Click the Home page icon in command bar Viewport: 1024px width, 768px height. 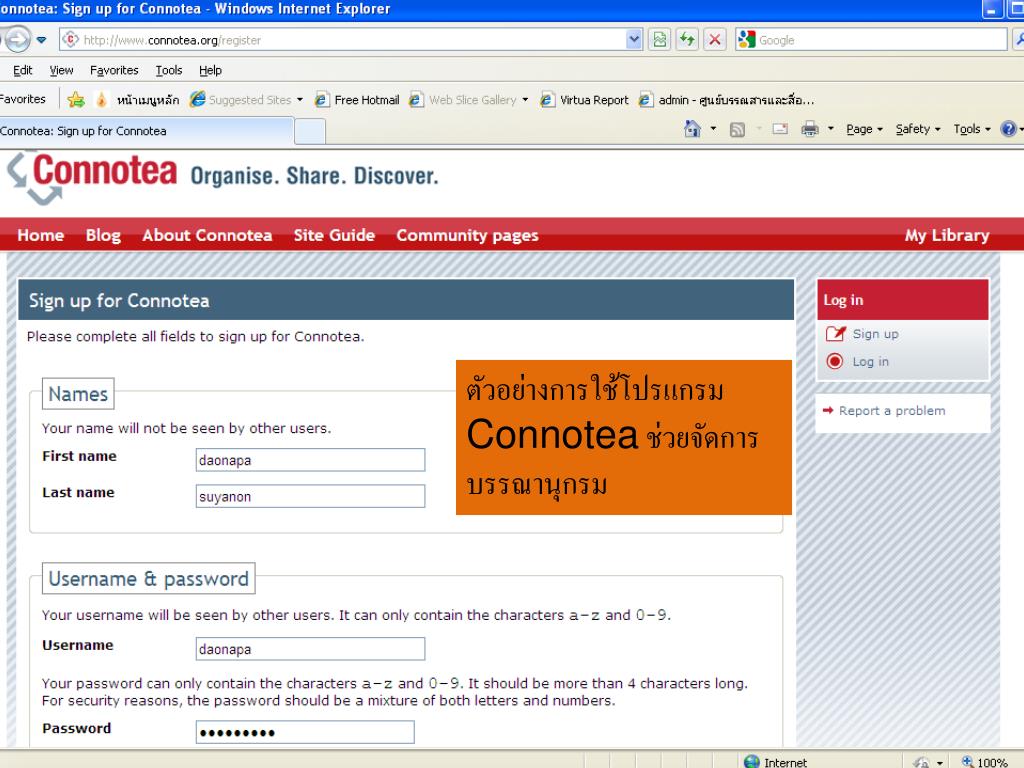692,129
